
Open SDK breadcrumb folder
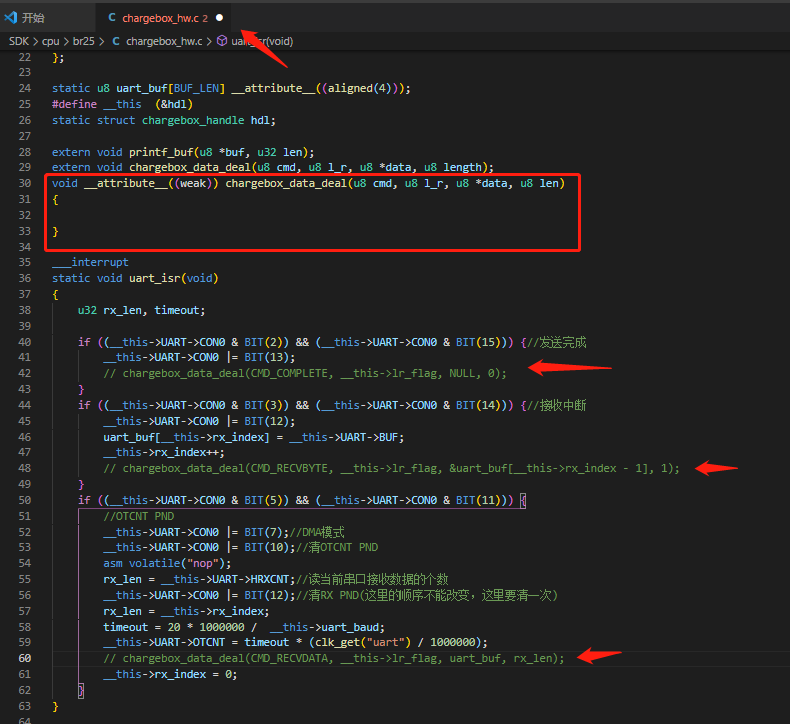19,41
